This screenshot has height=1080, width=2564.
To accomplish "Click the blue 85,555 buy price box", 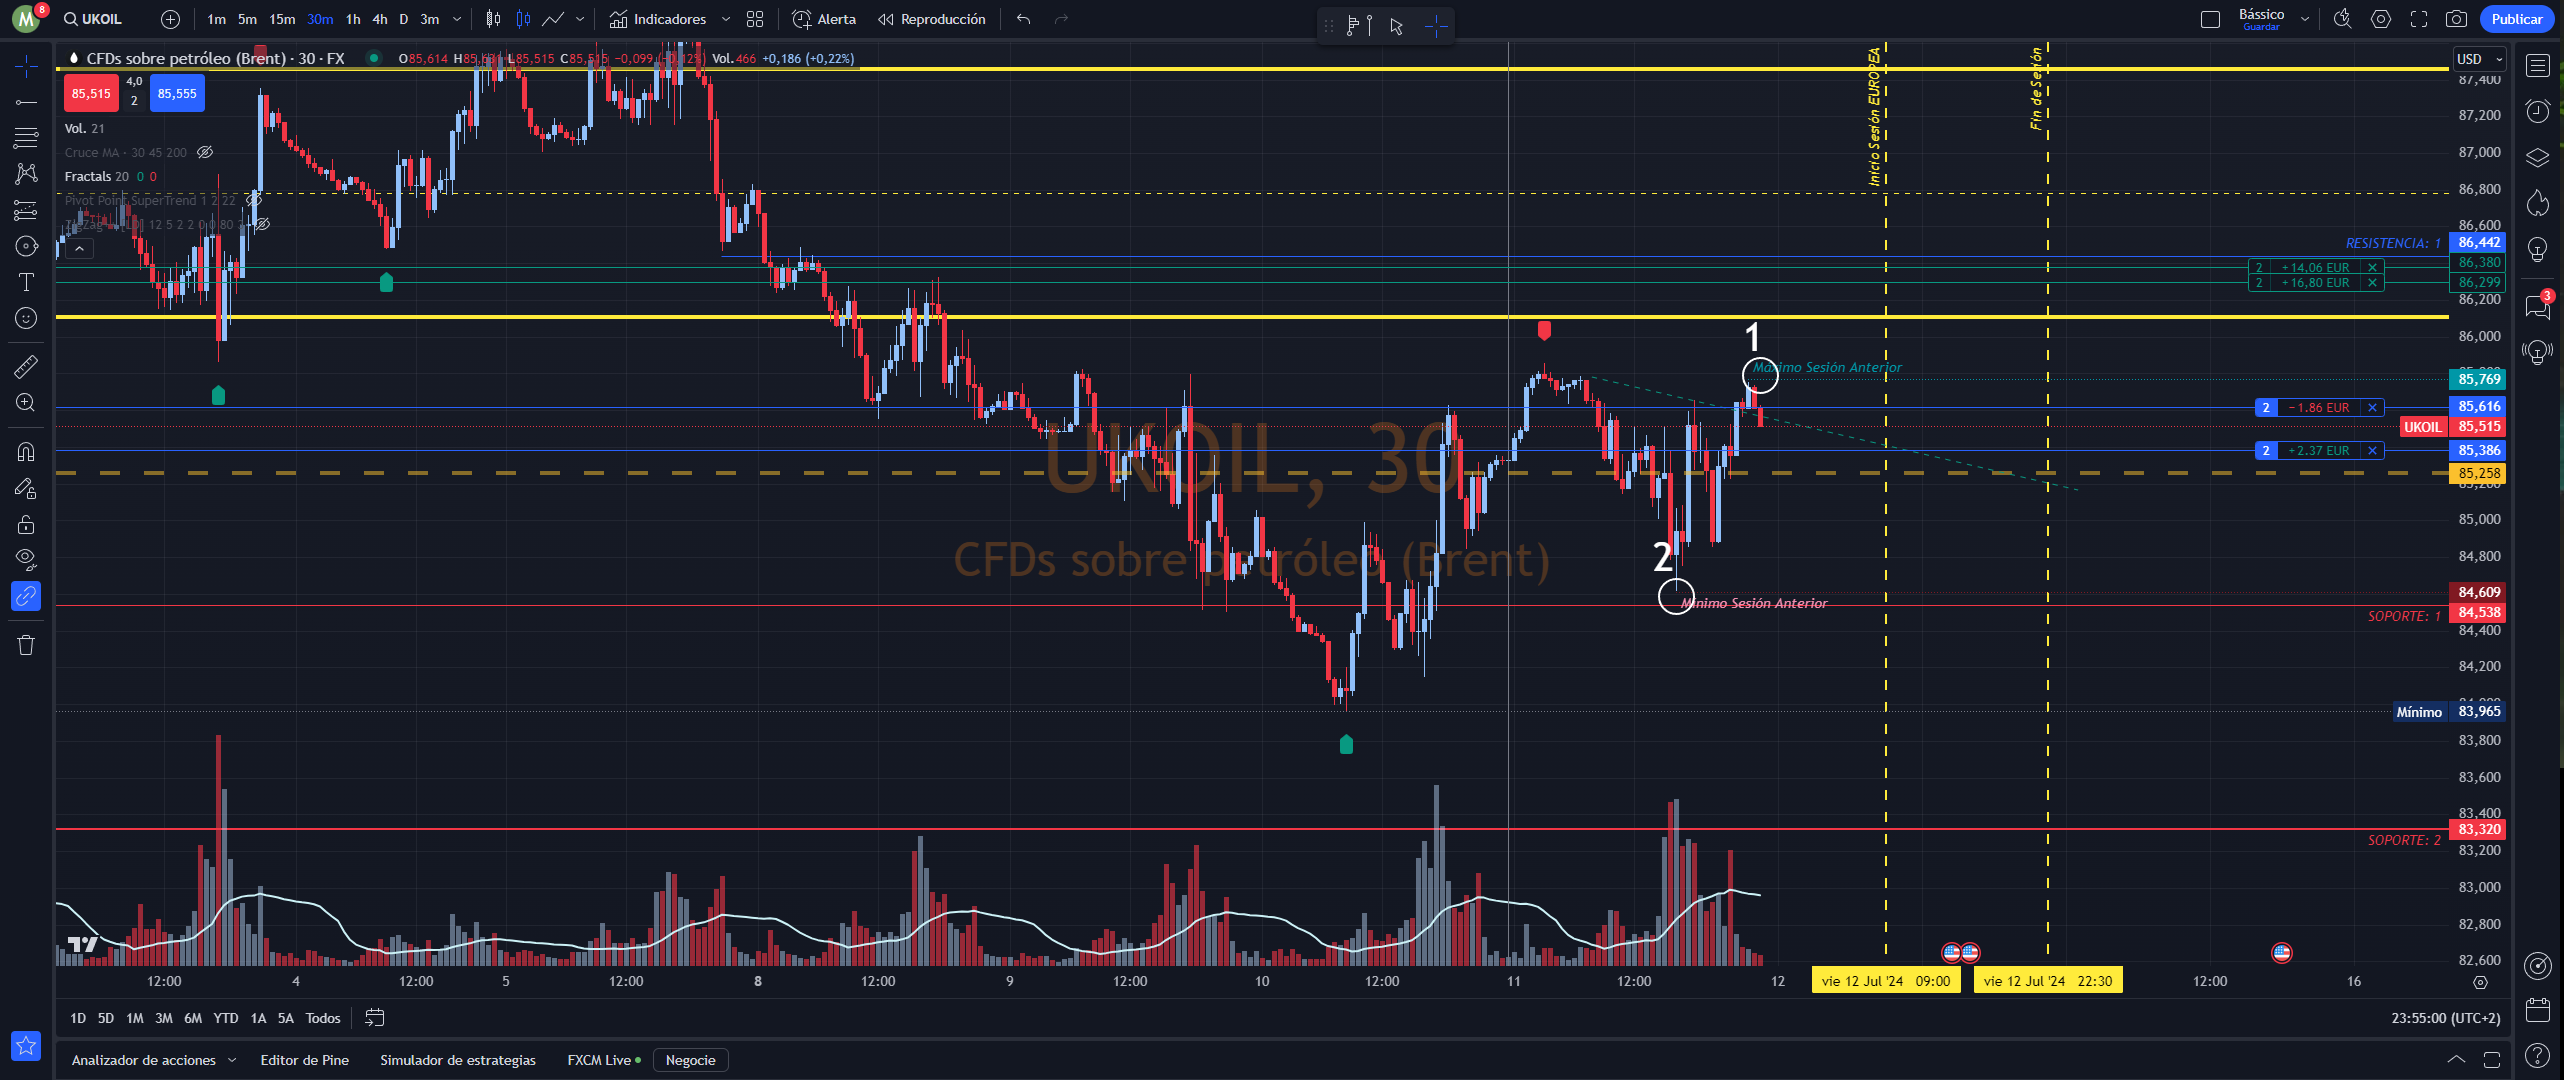I will coord(177,93).
